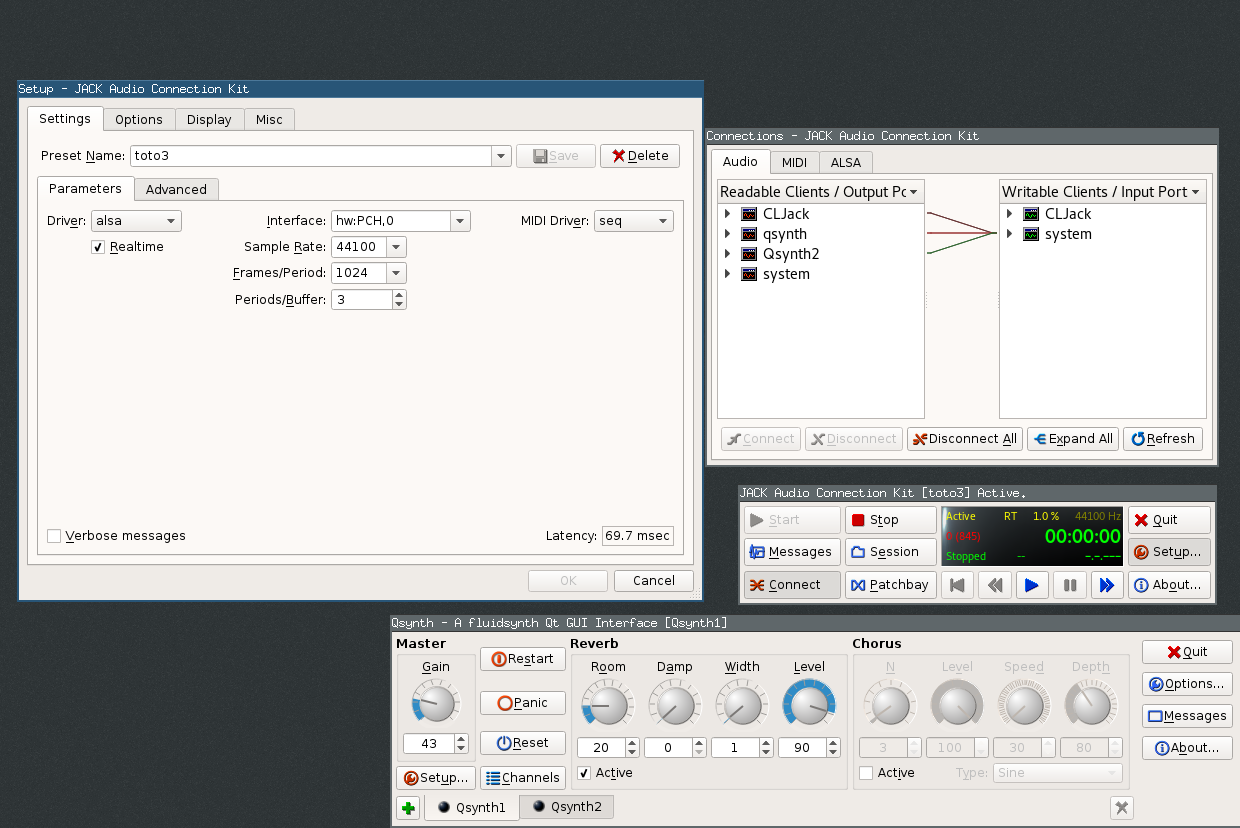Open the JACK Messages window
This screenshot has width=1240, height=828.
tap(790, 552)
